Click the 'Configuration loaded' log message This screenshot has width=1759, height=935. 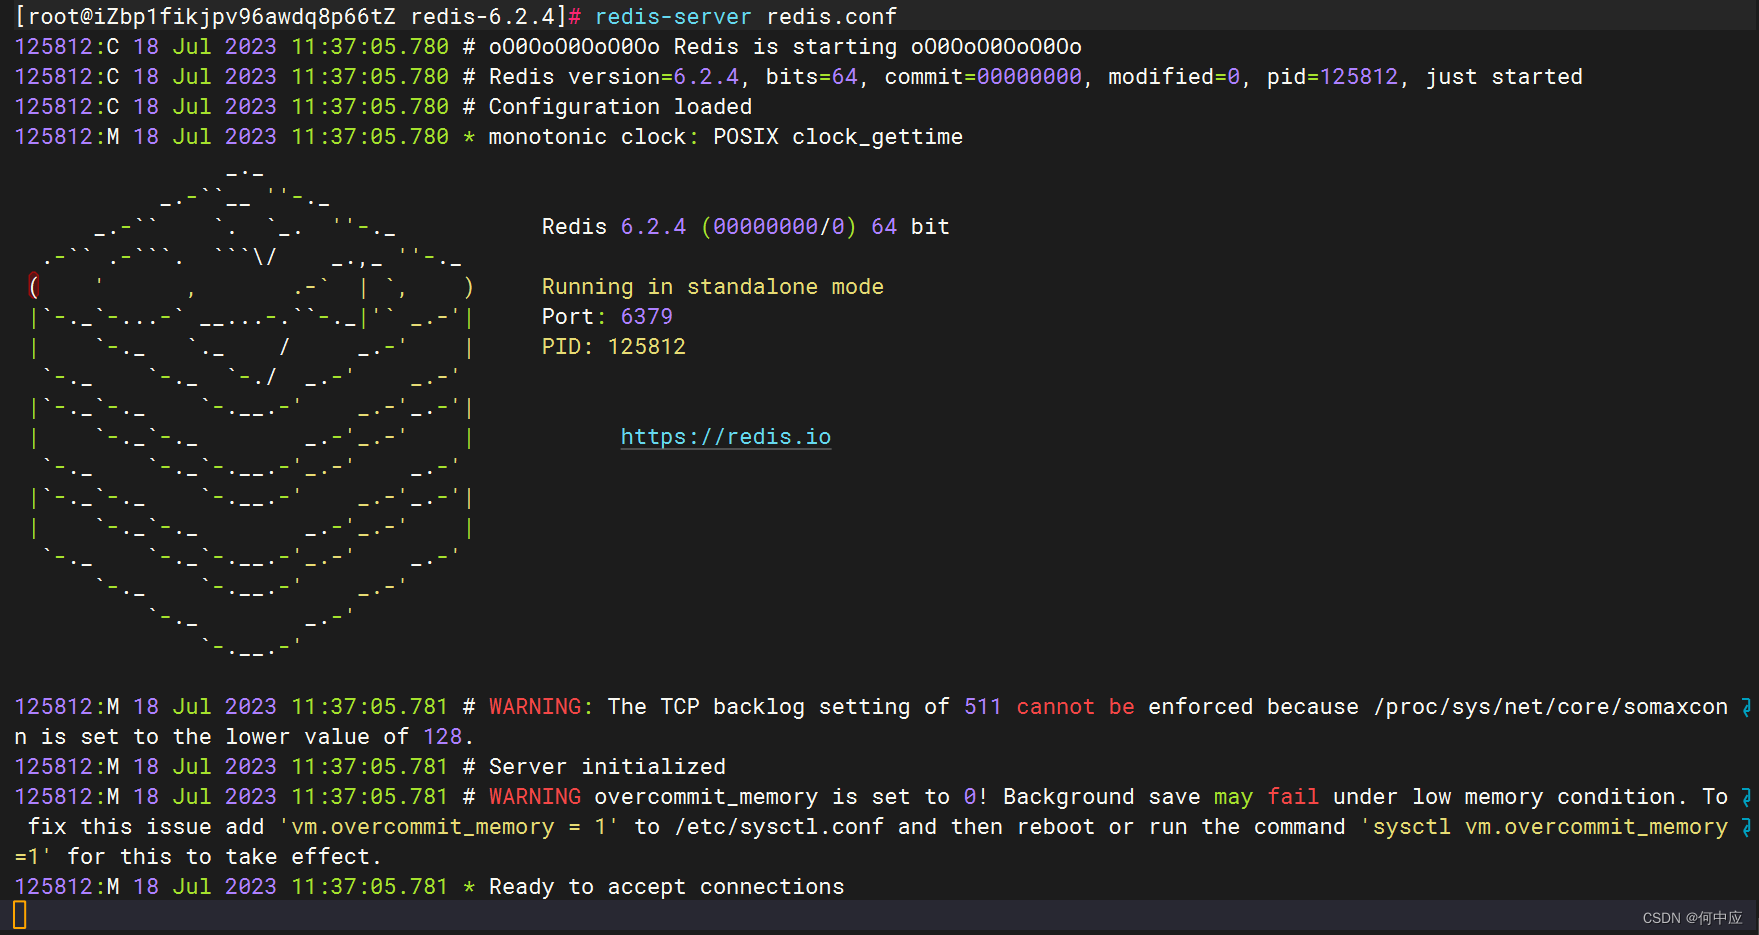pos(620,107)
